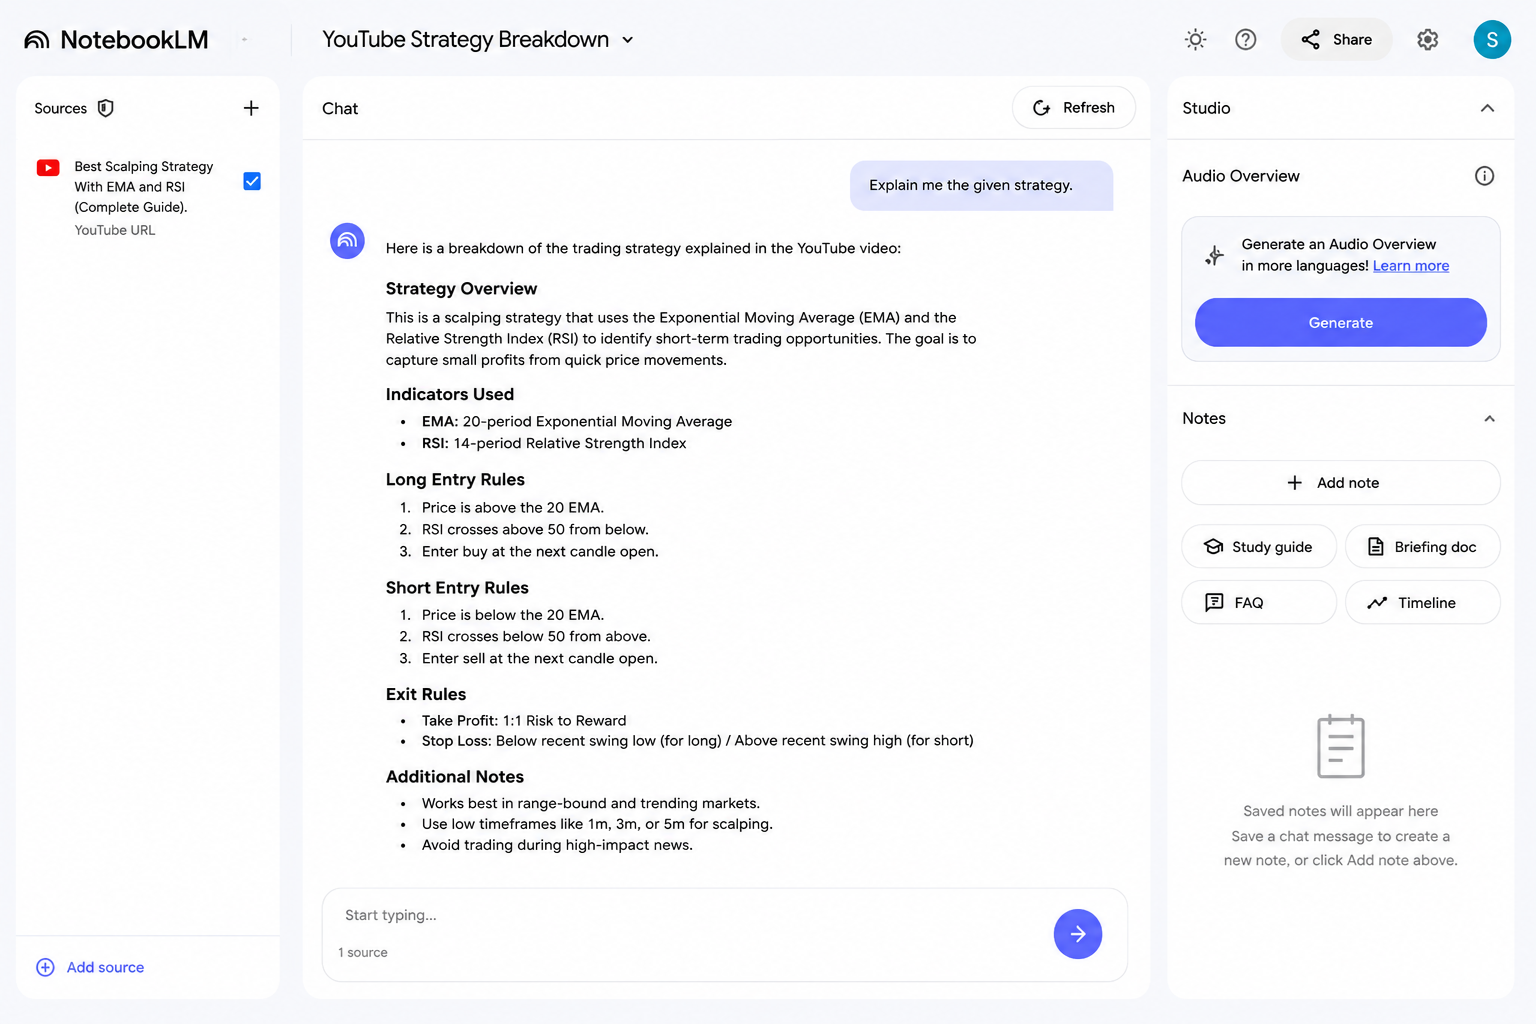Click the 'Take Profit: 1:1 Risk to Reward' line
The image size is (1536, 1024).
[x=524, y=721]
